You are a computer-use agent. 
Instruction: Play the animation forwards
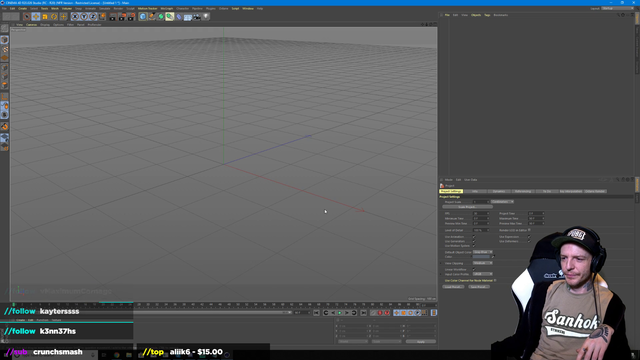(x=340, y=313)
